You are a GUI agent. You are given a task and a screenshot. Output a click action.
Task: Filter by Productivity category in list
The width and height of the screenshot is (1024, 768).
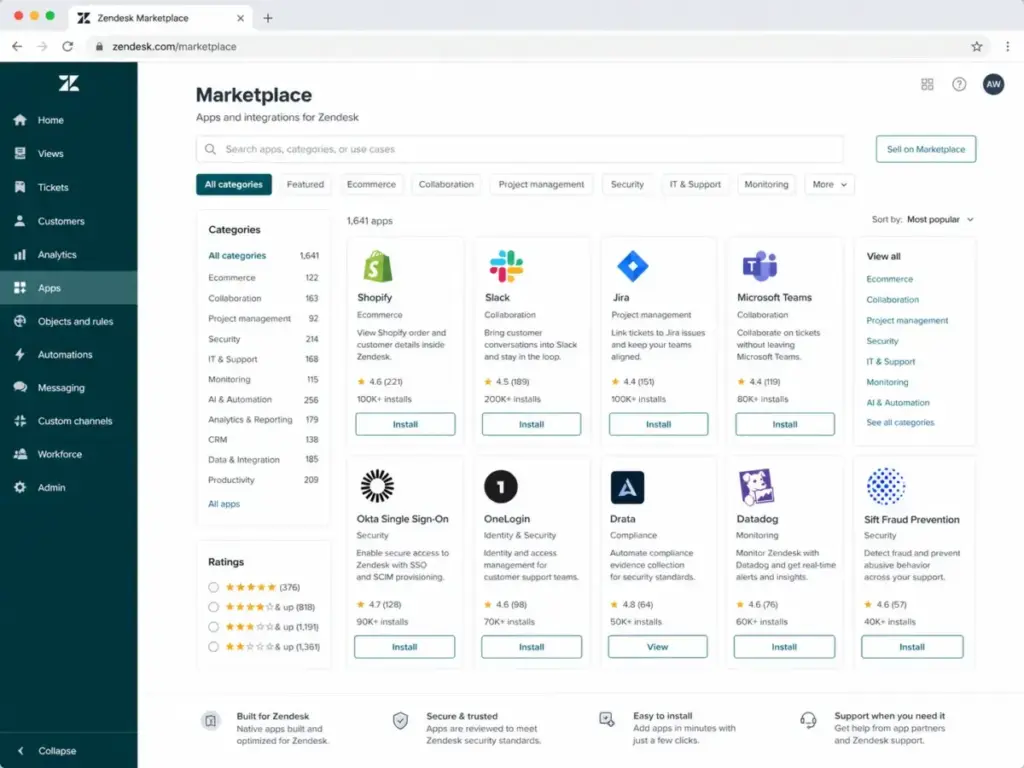click(263, 480)
